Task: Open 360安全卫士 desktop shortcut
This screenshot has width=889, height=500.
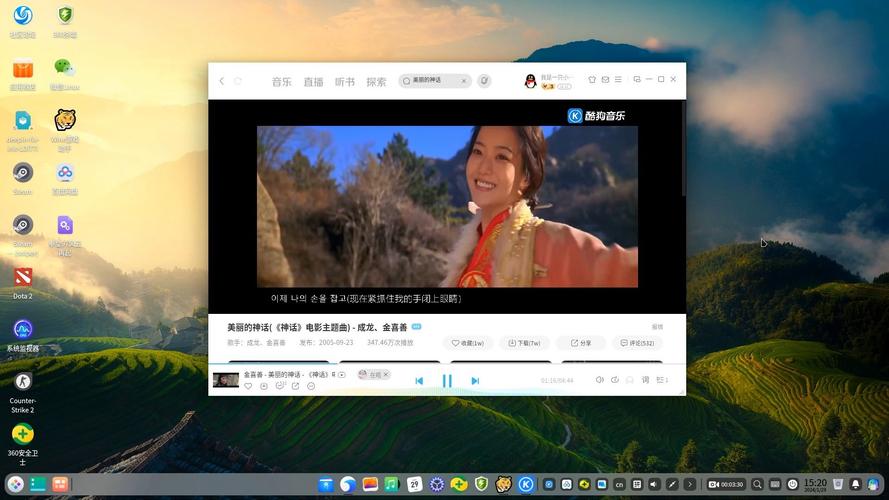Action: pos(23,444)
